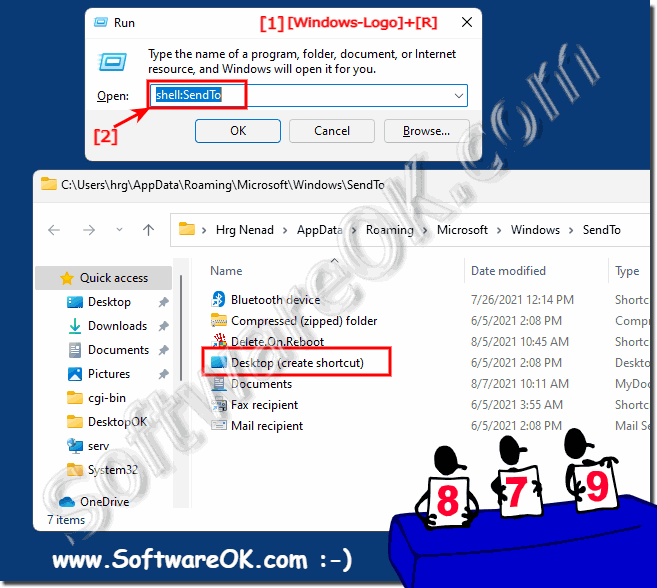Click the Fax recipient icon
657x588 pixels.
[219, 405]
